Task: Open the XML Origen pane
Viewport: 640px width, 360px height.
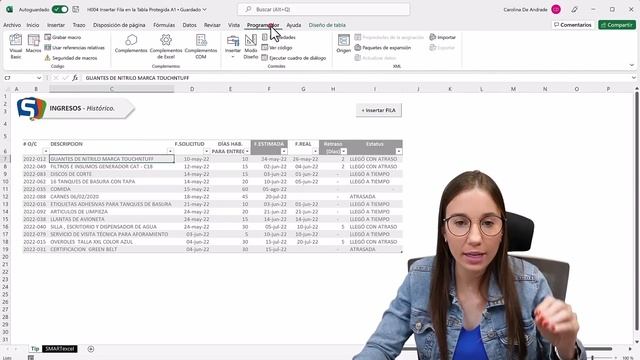Action: (x=344, y=44)
